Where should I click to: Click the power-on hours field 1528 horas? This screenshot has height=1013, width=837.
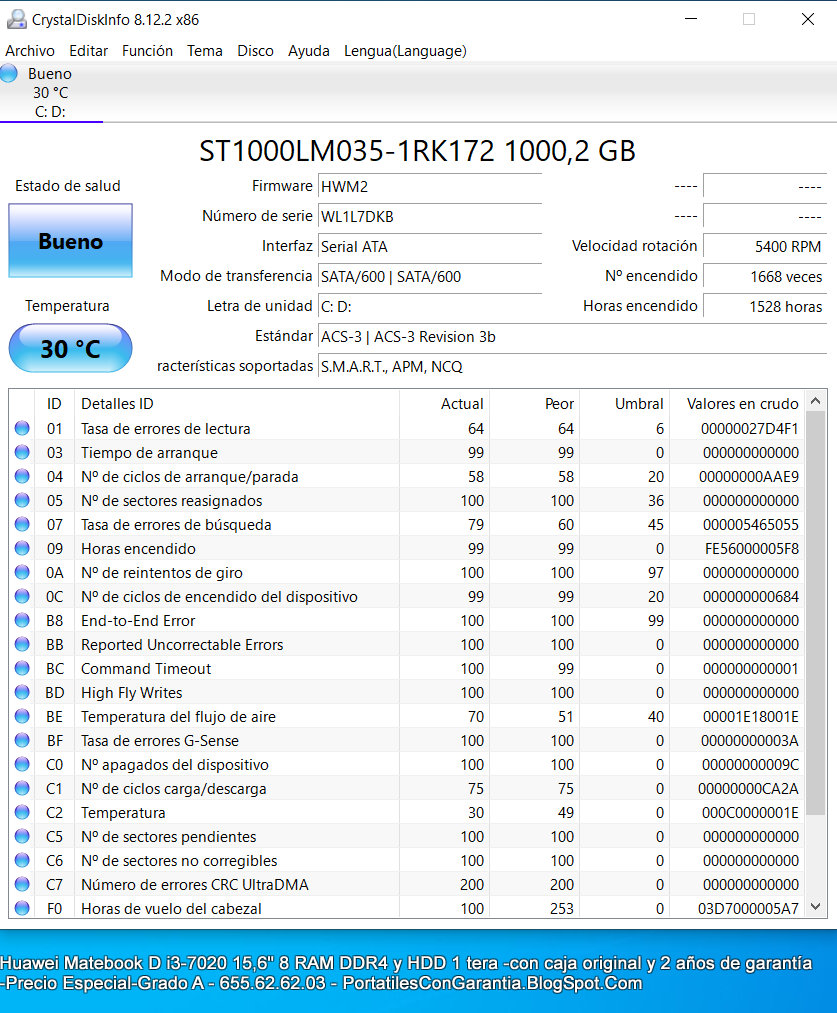765,307
